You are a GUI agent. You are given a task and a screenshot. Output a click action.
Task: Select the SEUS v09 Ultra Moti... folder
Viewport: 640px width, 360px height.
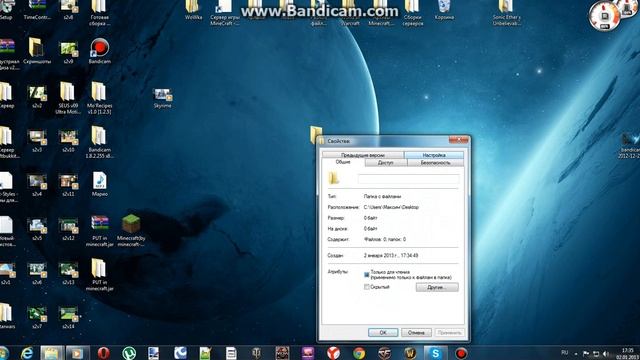pos(68,97)
